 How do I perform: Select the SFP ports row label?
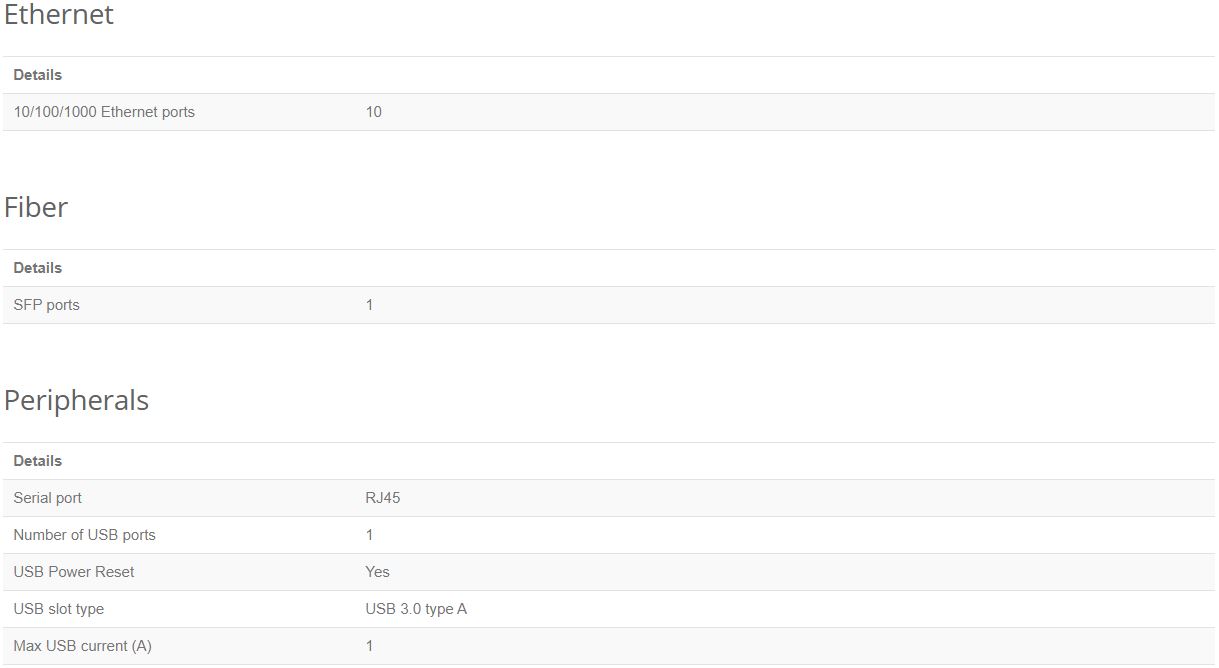click(46, 305)
